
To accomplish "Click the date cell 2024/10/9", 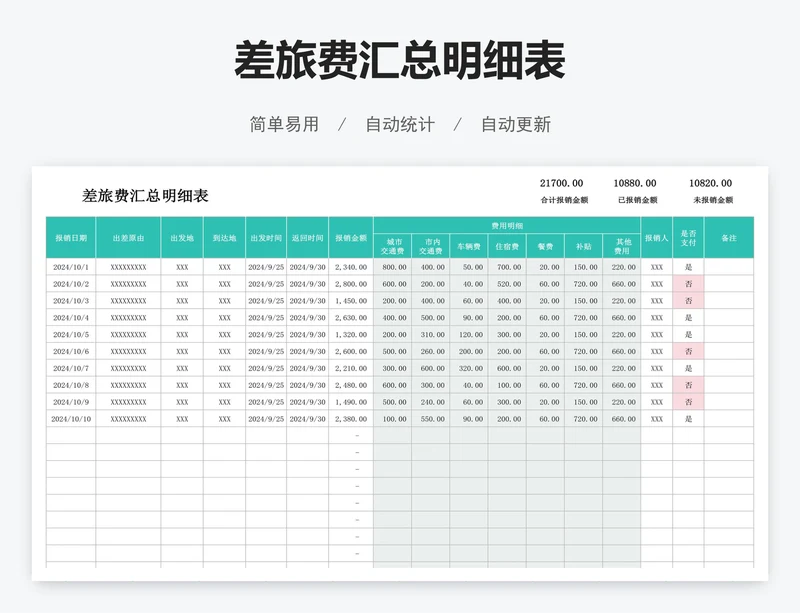I will click(71, 402).
